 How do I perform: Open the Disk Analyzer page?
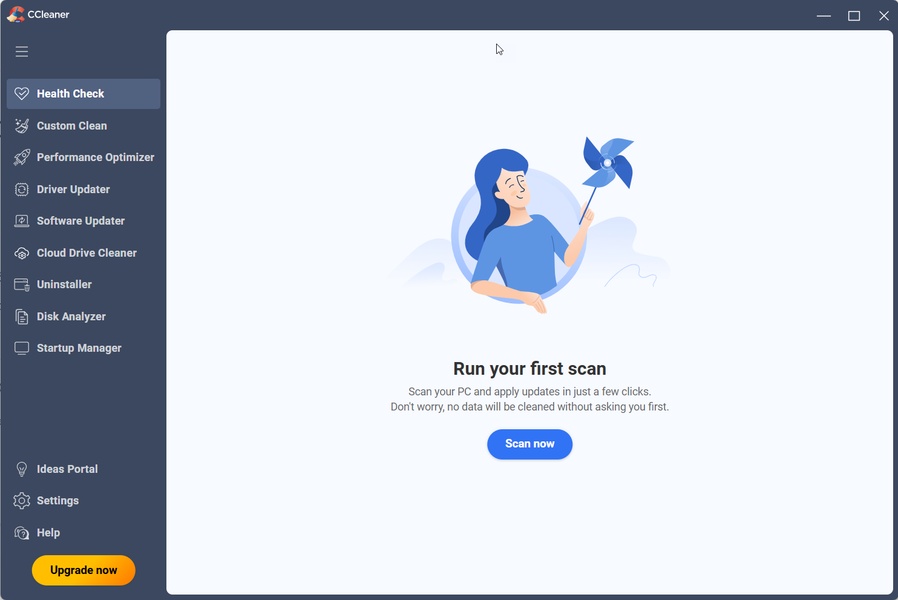click(84, 317)
